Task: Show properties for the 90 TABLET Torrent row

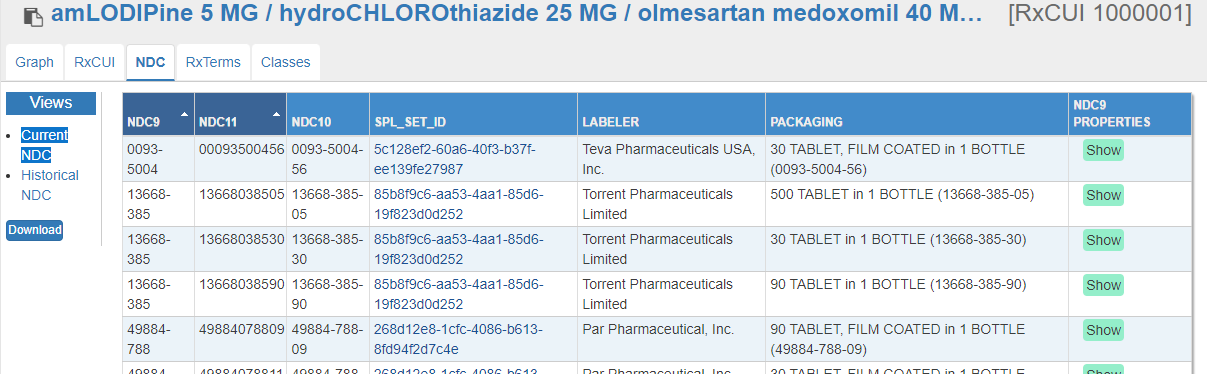Action: 1103,285
